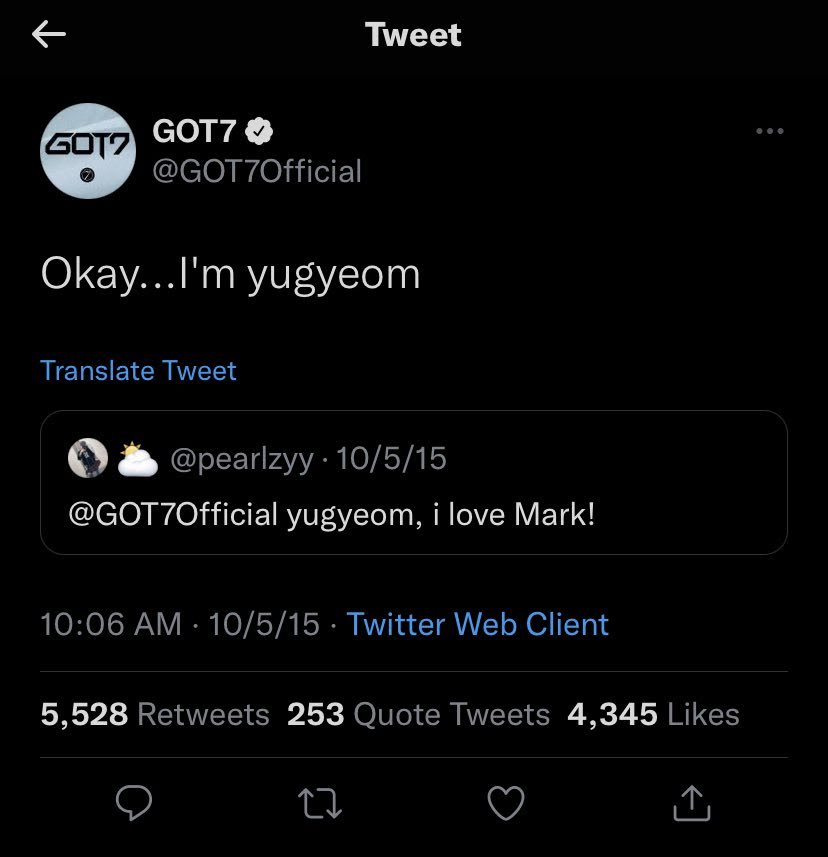Reply using the speech bubble icon
Viewport: 828px width, 857px height.
(x=134, y=802)
